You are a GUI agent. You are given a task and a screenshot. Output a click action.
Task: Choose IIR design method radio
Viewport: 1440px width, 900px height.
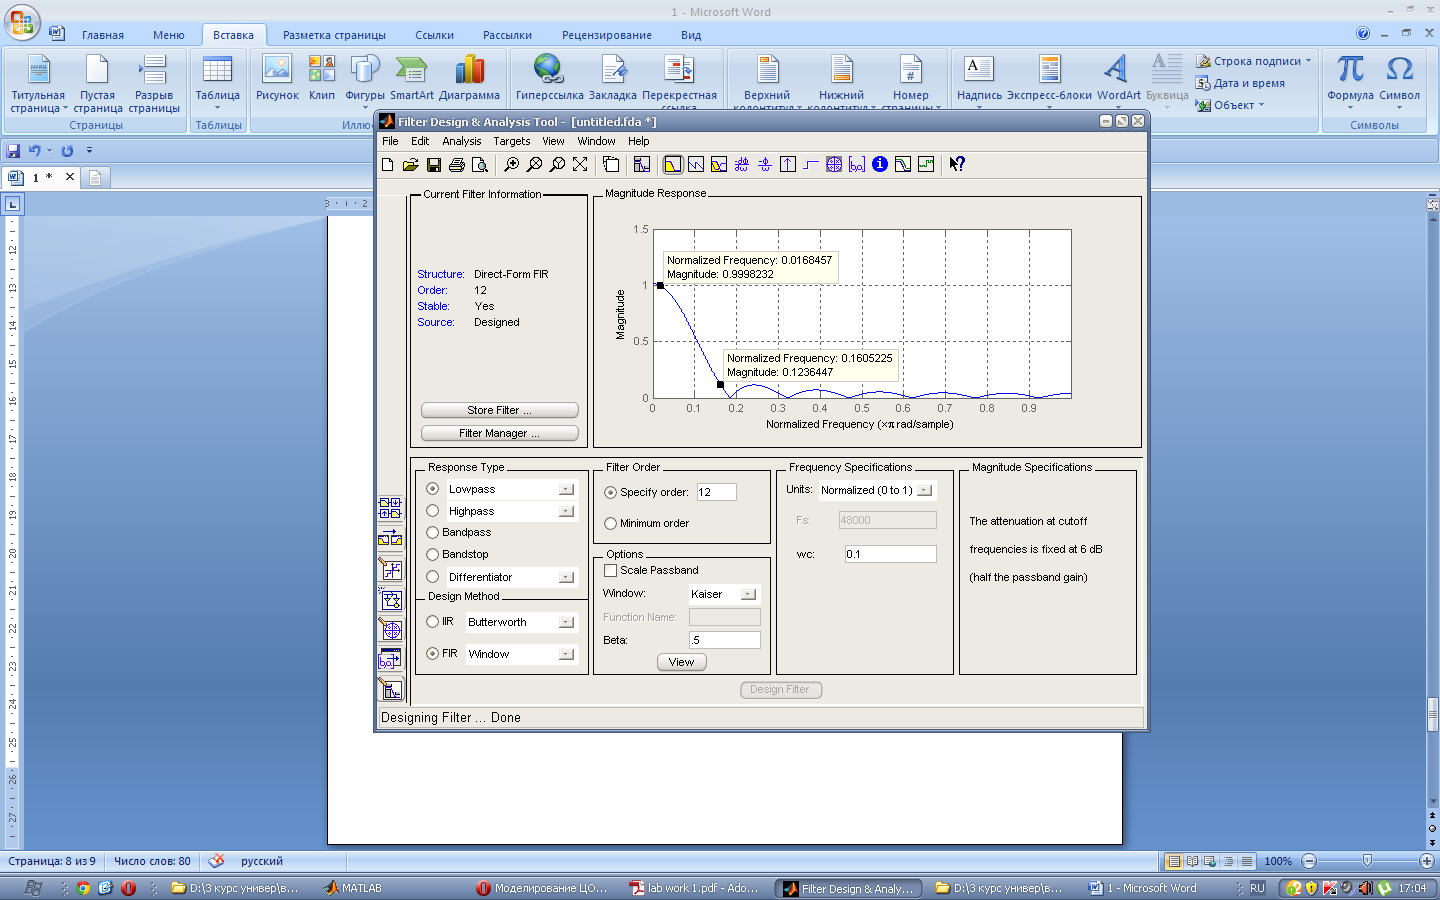(x=433, y=622)
